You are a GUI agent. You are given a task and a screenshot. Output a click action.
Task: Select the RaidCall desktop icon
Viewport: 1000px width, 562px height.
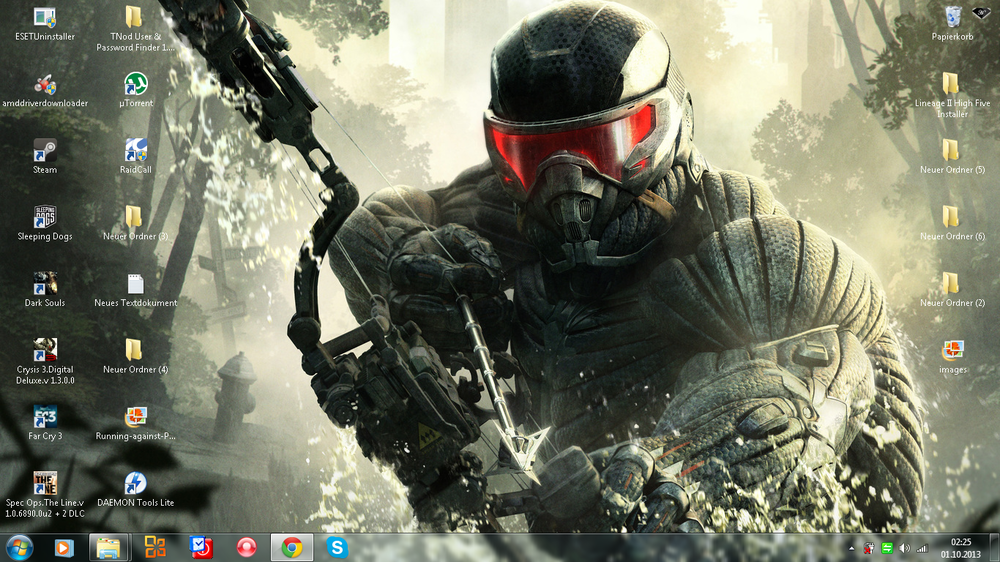(x=135, y=151)
